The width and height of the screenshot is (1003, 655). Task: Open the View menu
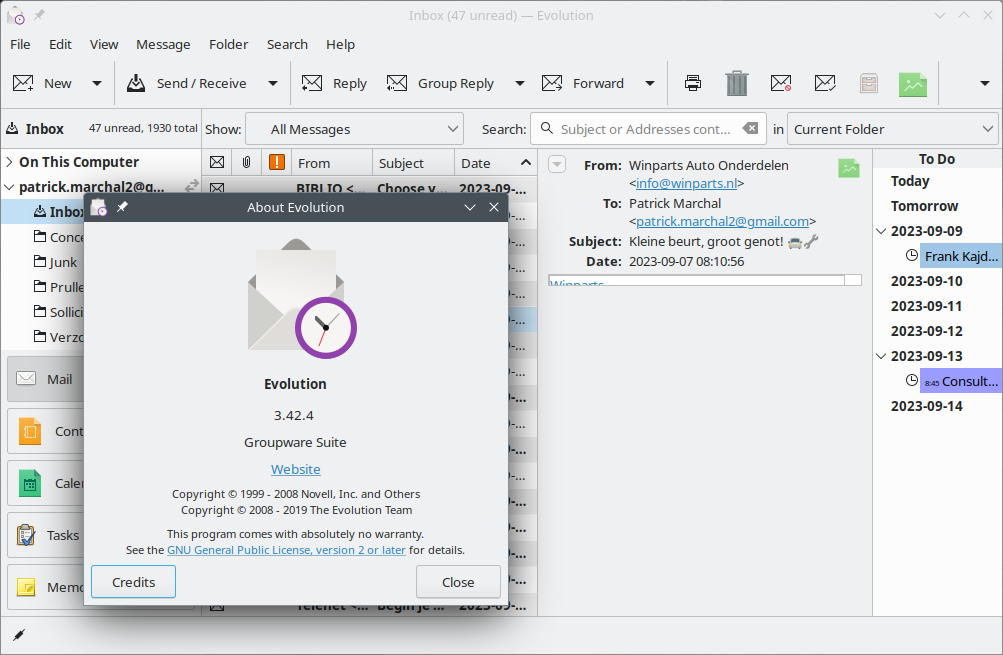pos(104,44)
